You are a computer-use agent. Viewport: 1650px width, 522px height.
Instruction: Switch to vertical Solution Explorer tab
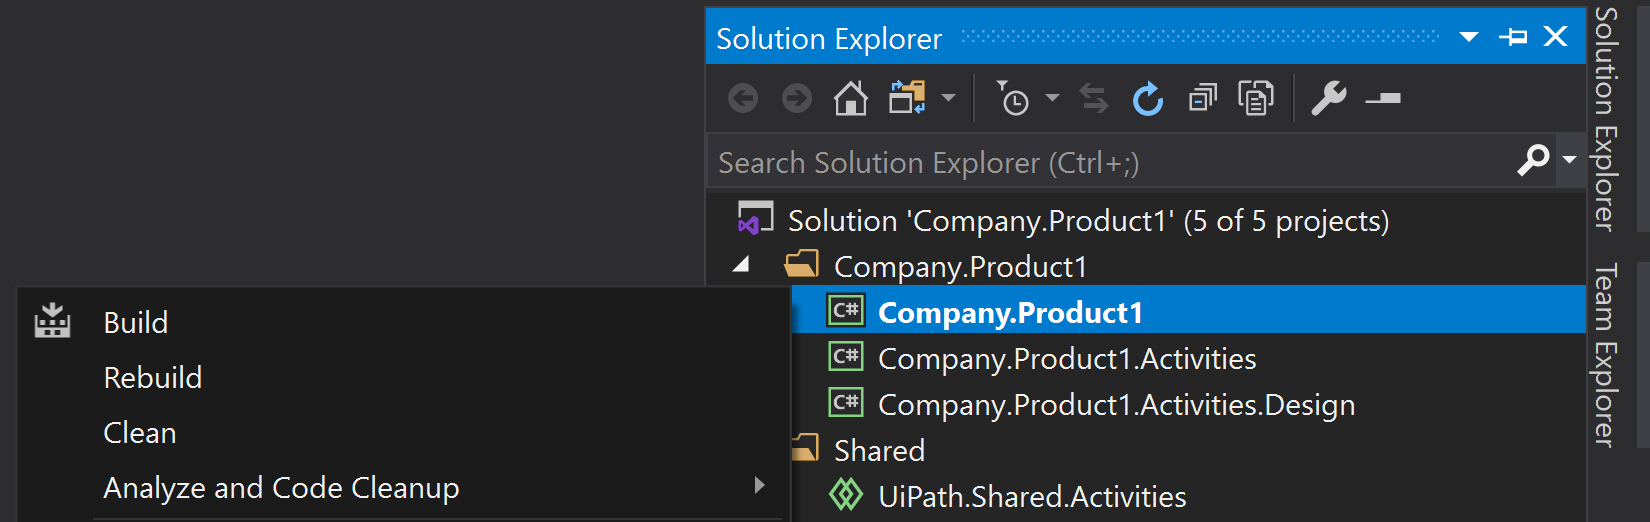(1605, 118)
